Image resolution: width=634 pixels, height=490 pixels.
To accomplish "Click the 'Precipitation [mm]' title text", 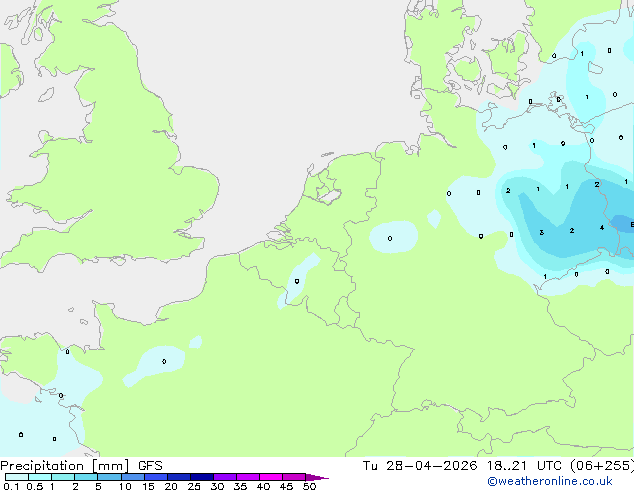I will (65, 466).
